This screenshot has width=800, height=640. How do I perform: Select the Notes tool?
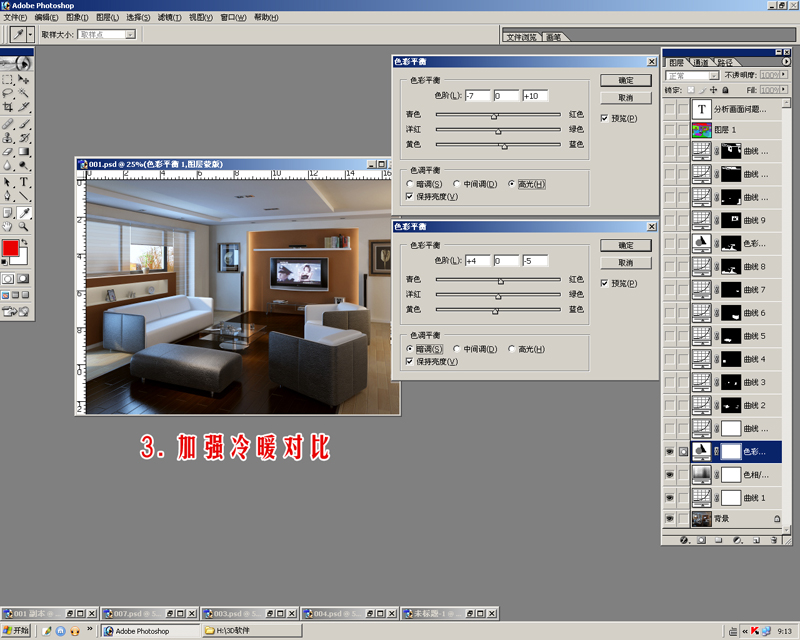(x=8, y=213)
